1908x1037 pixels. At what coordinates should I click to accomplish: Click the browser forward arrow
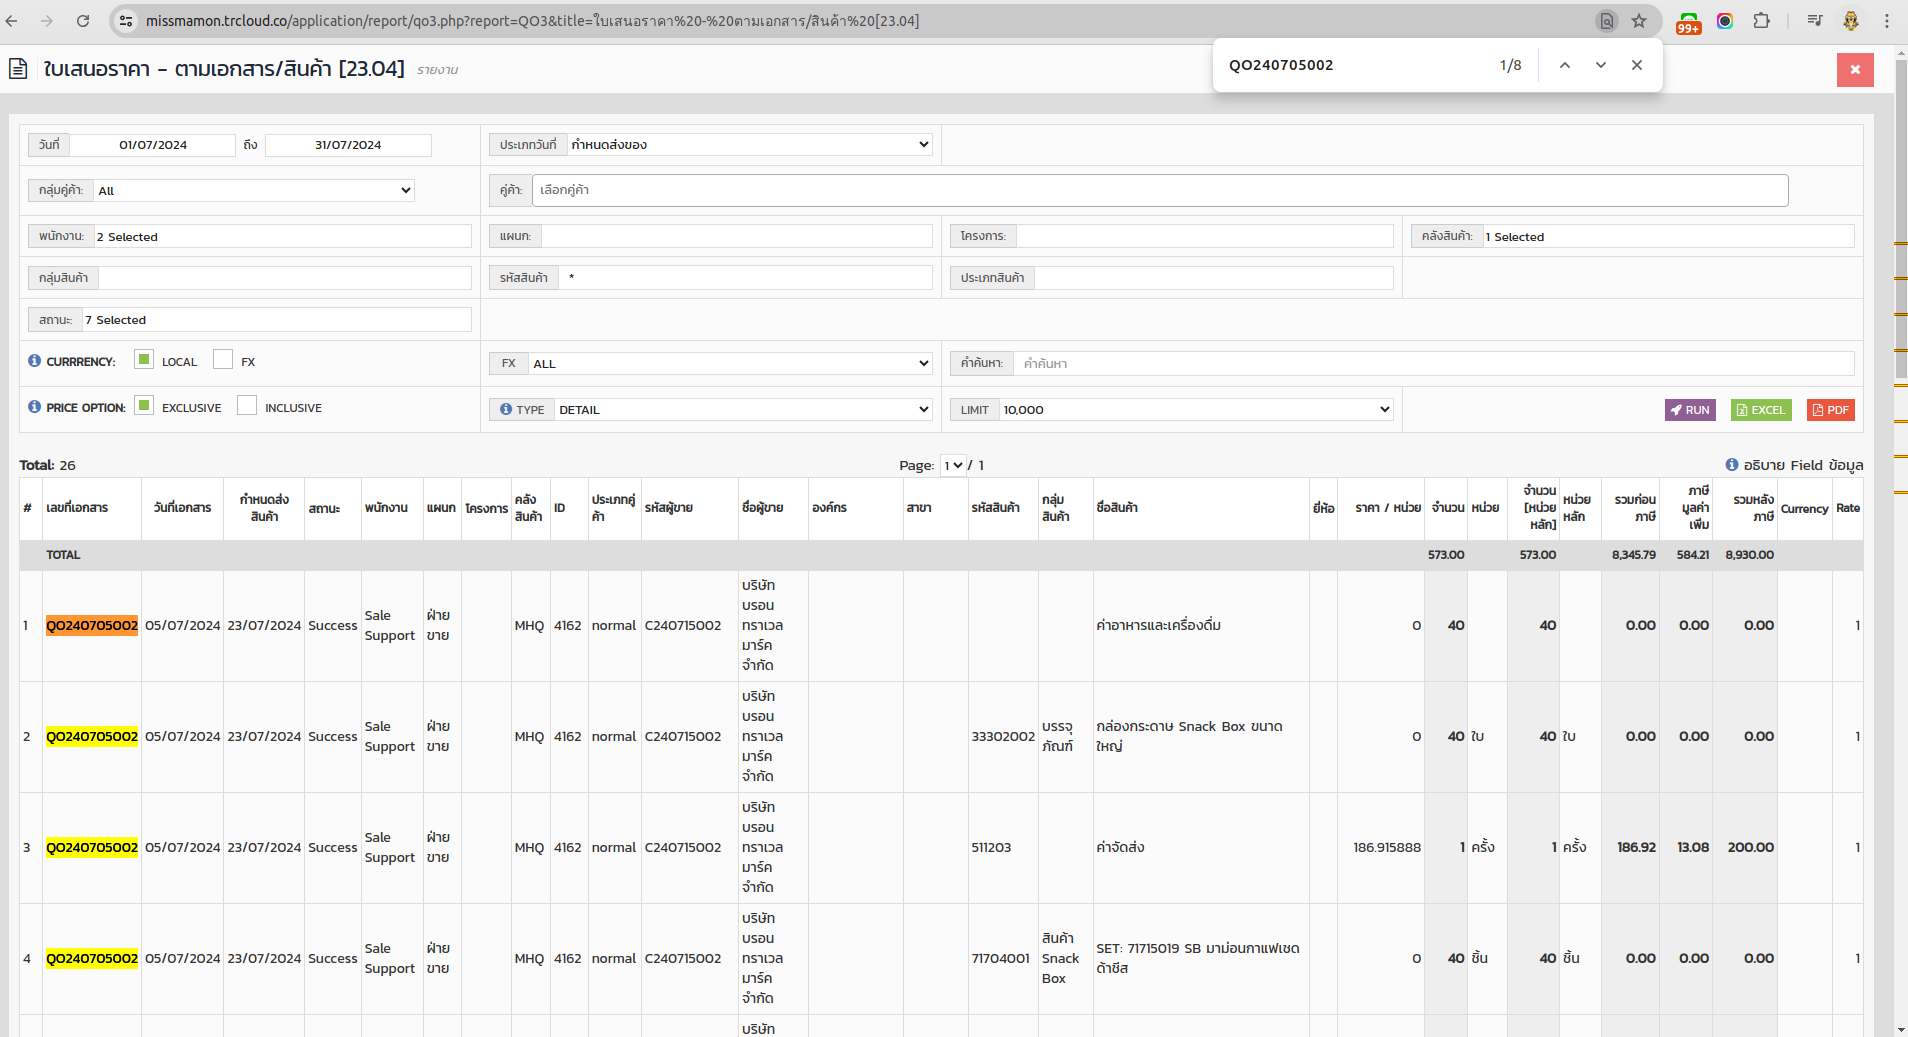tap(47, 20)
